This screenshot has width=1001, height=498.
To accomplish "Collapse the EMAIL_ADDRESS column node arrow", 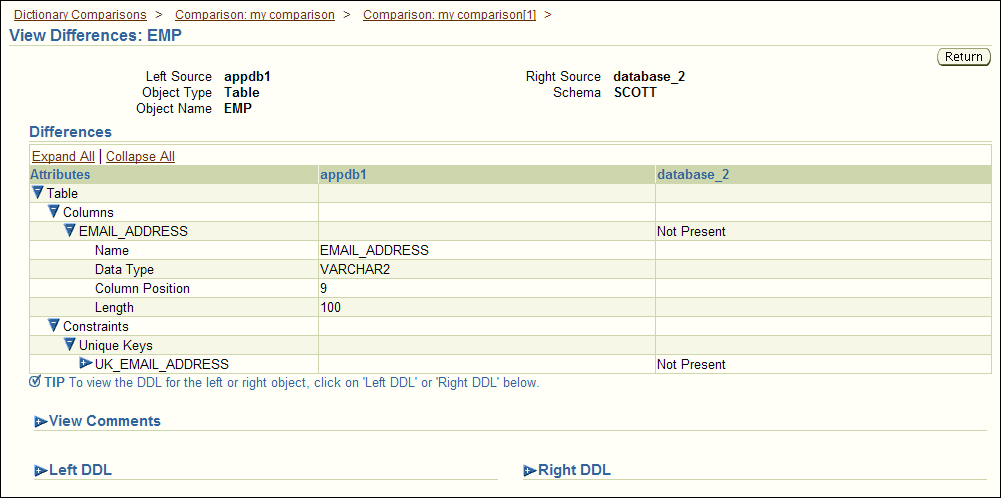I will click(x=70, y=230).
